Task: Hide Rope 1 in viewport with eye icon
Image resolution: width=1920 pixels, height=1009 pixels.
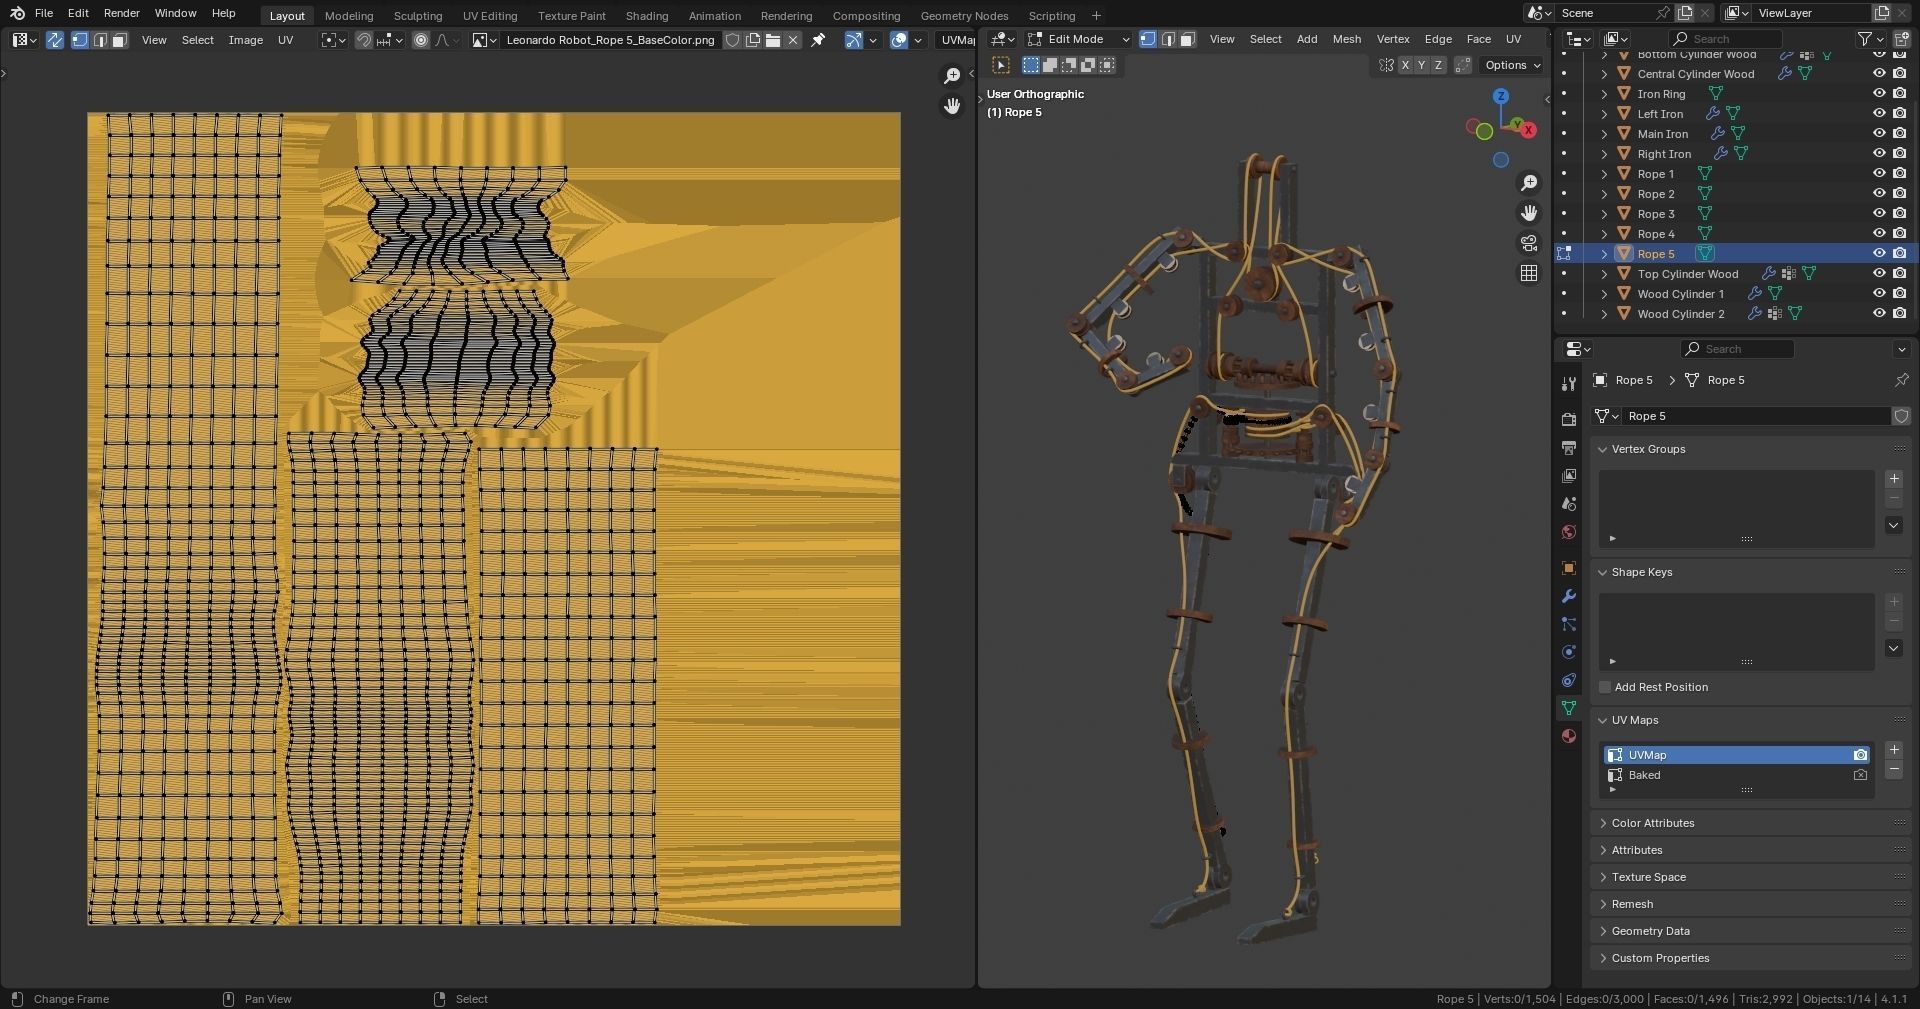Action: [1879, 173]
